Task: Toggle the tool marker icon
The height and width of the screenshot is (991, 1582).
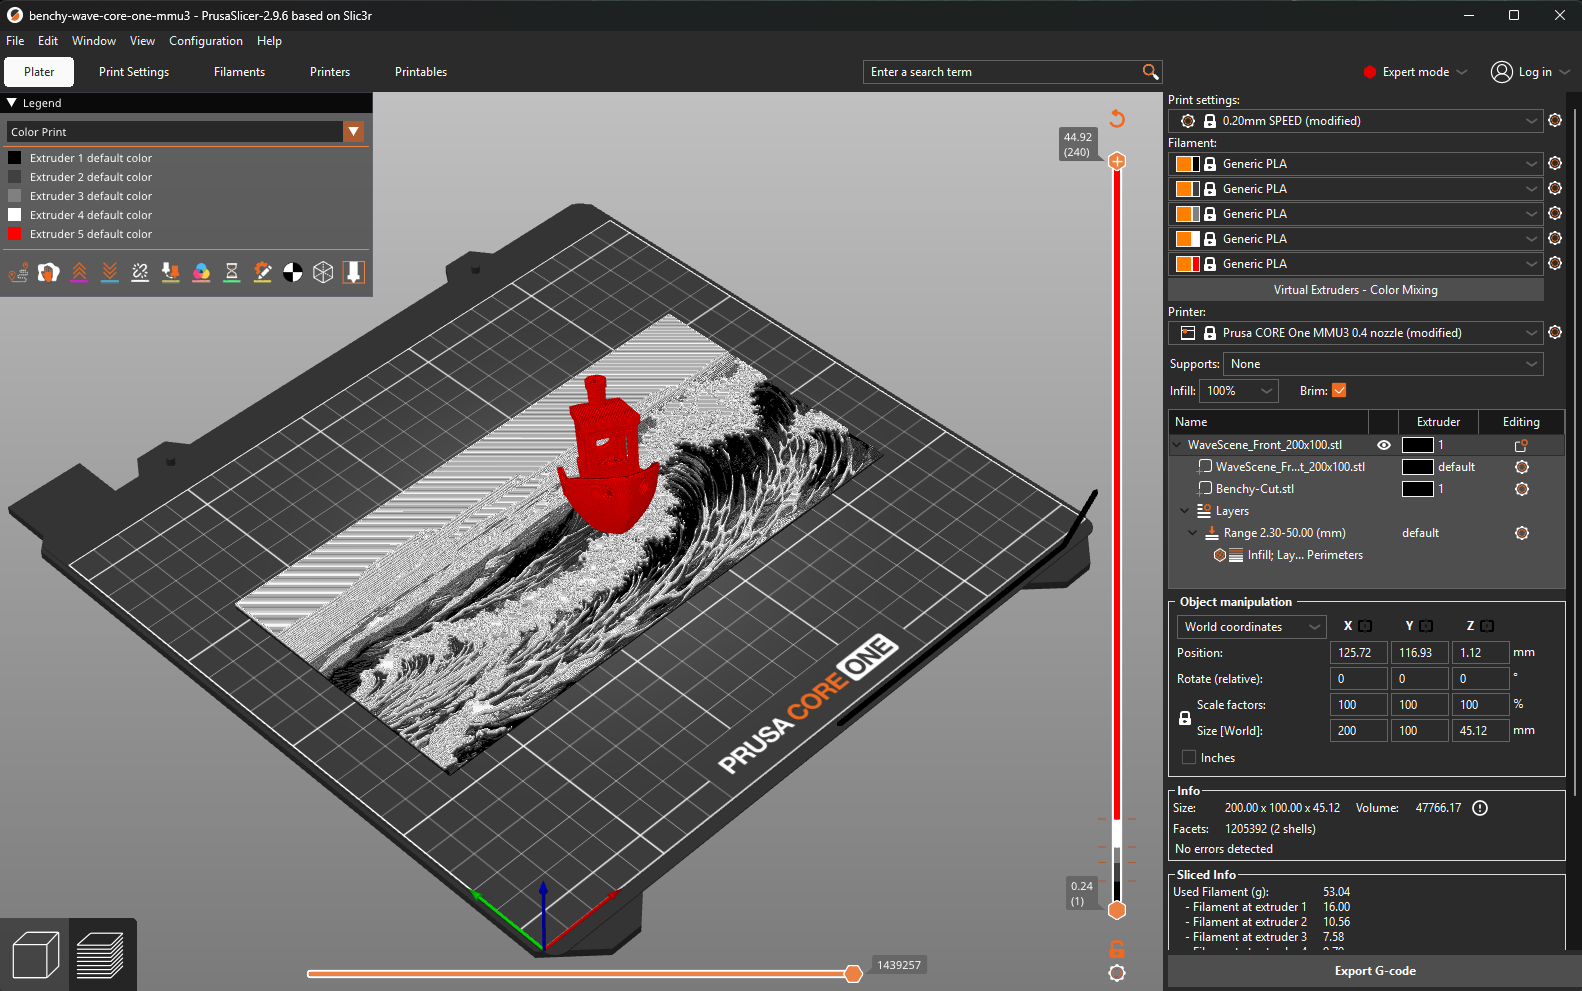Action: click(x=353, y=272)
